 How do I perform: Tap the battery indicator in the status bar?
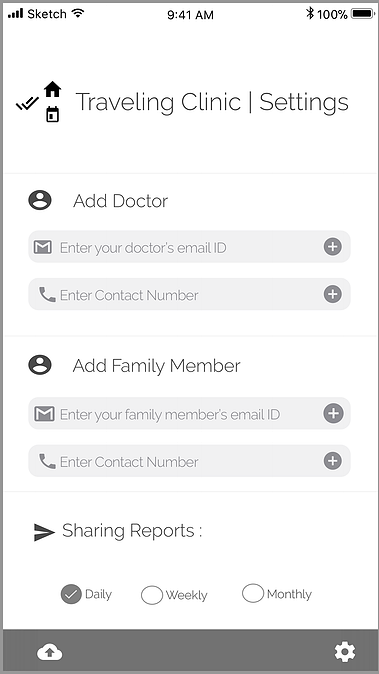point(363,14)
